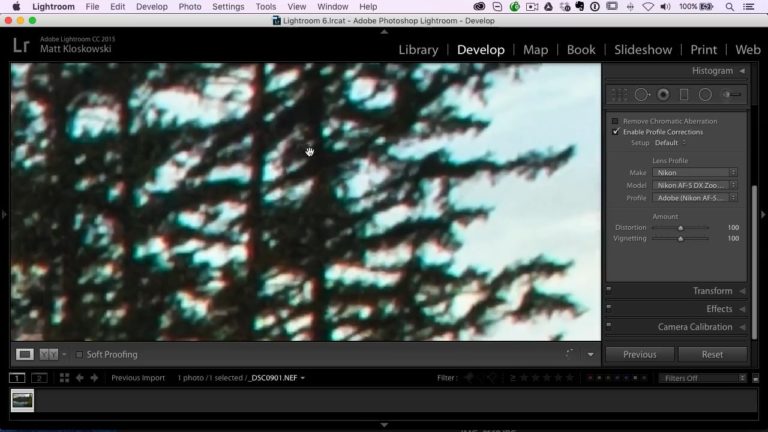The image size is (768, 432).
Task: Open the Notification Center icon
Action: (748, 7)
